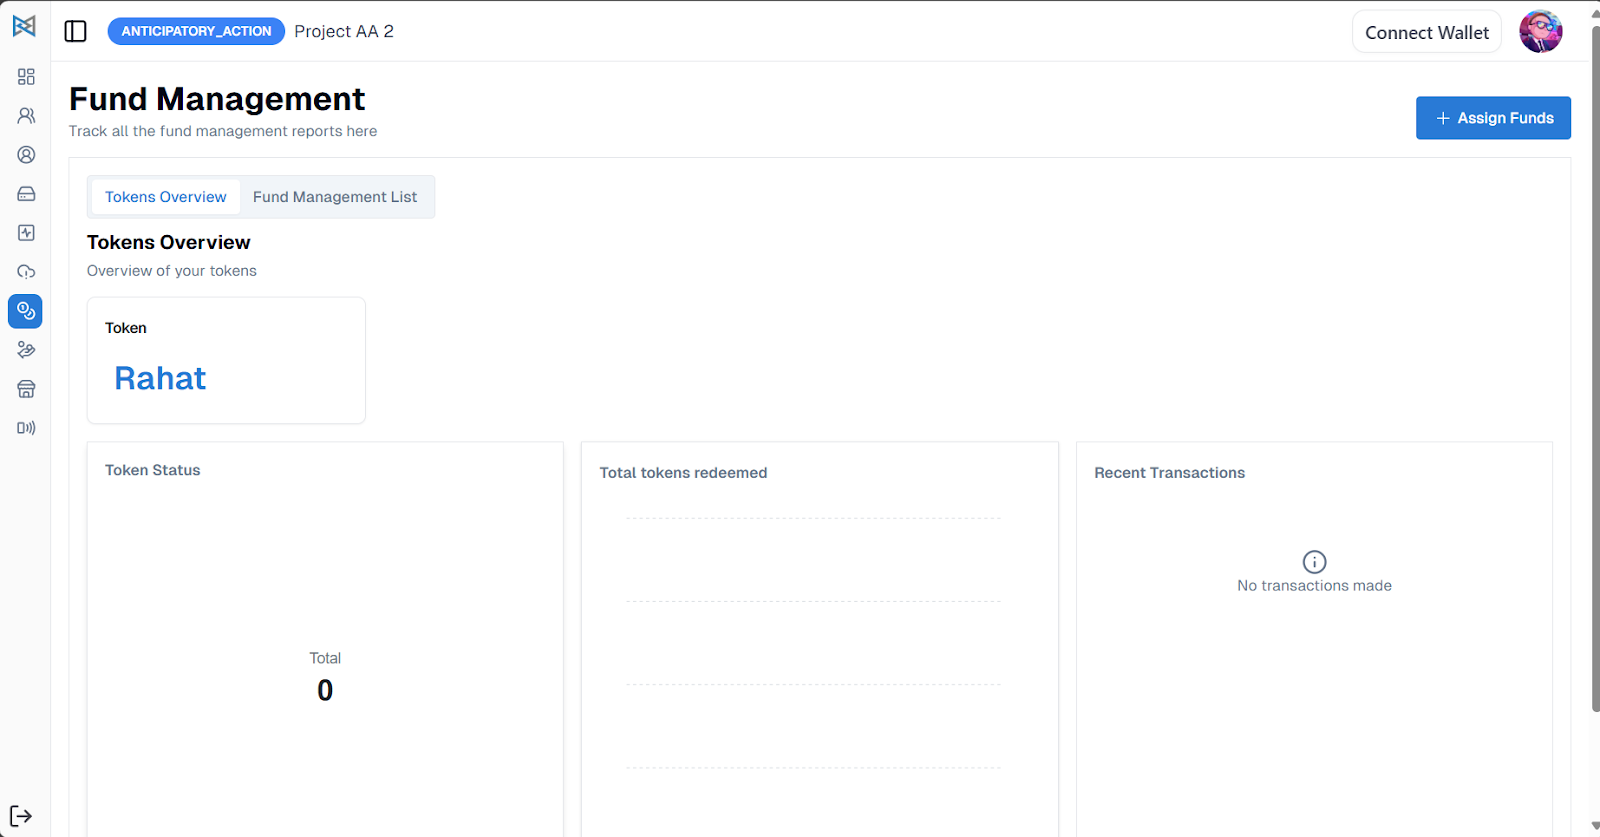Open the store sidebar icon
The height and width of the screenshot is (837, 1600).
point(26,389)
